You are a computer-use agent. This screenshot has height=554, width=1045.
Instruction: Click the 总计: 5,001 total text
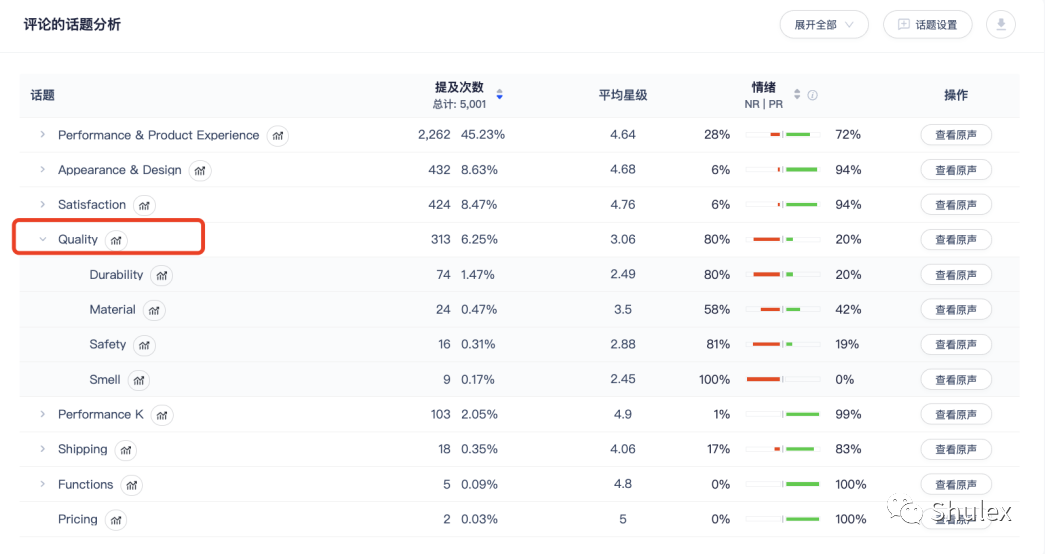point(459,104)
